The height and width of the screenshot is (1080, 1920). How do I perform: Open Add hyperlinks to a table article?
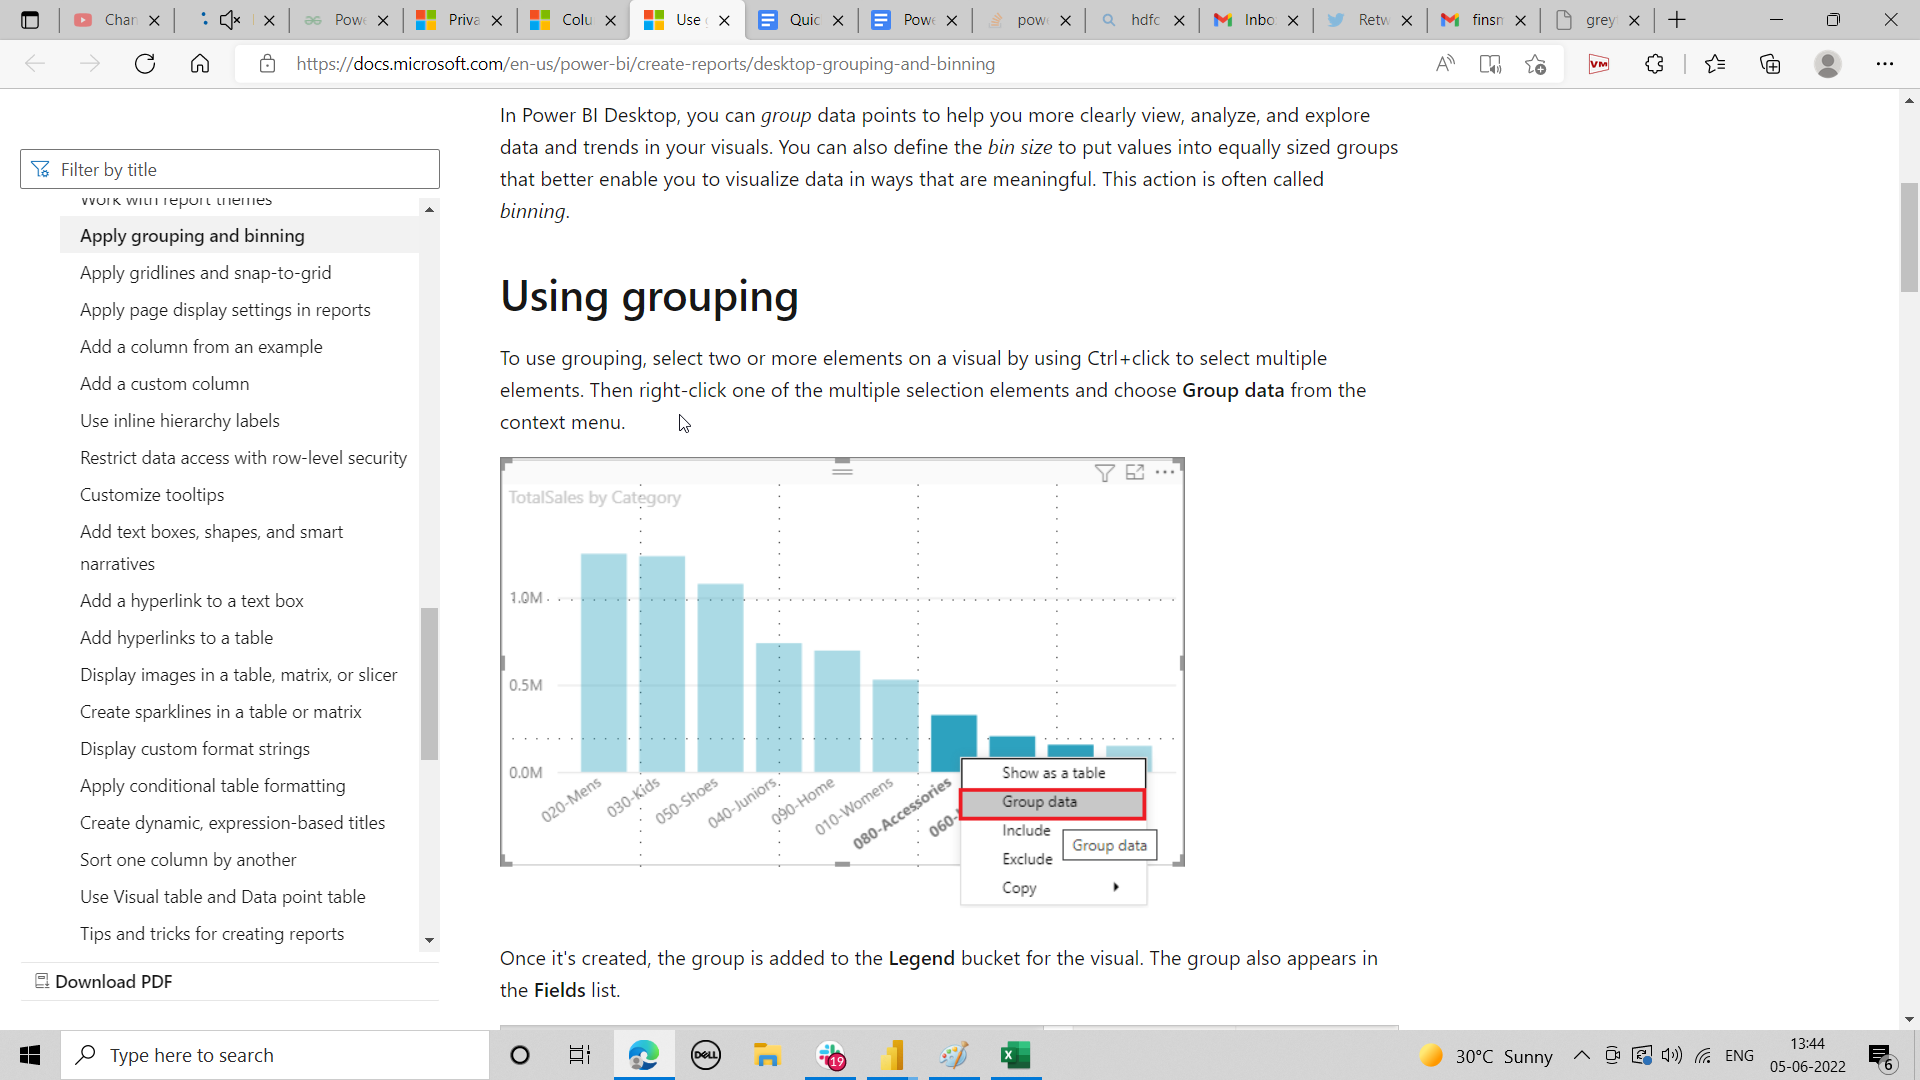pos(177,638)
